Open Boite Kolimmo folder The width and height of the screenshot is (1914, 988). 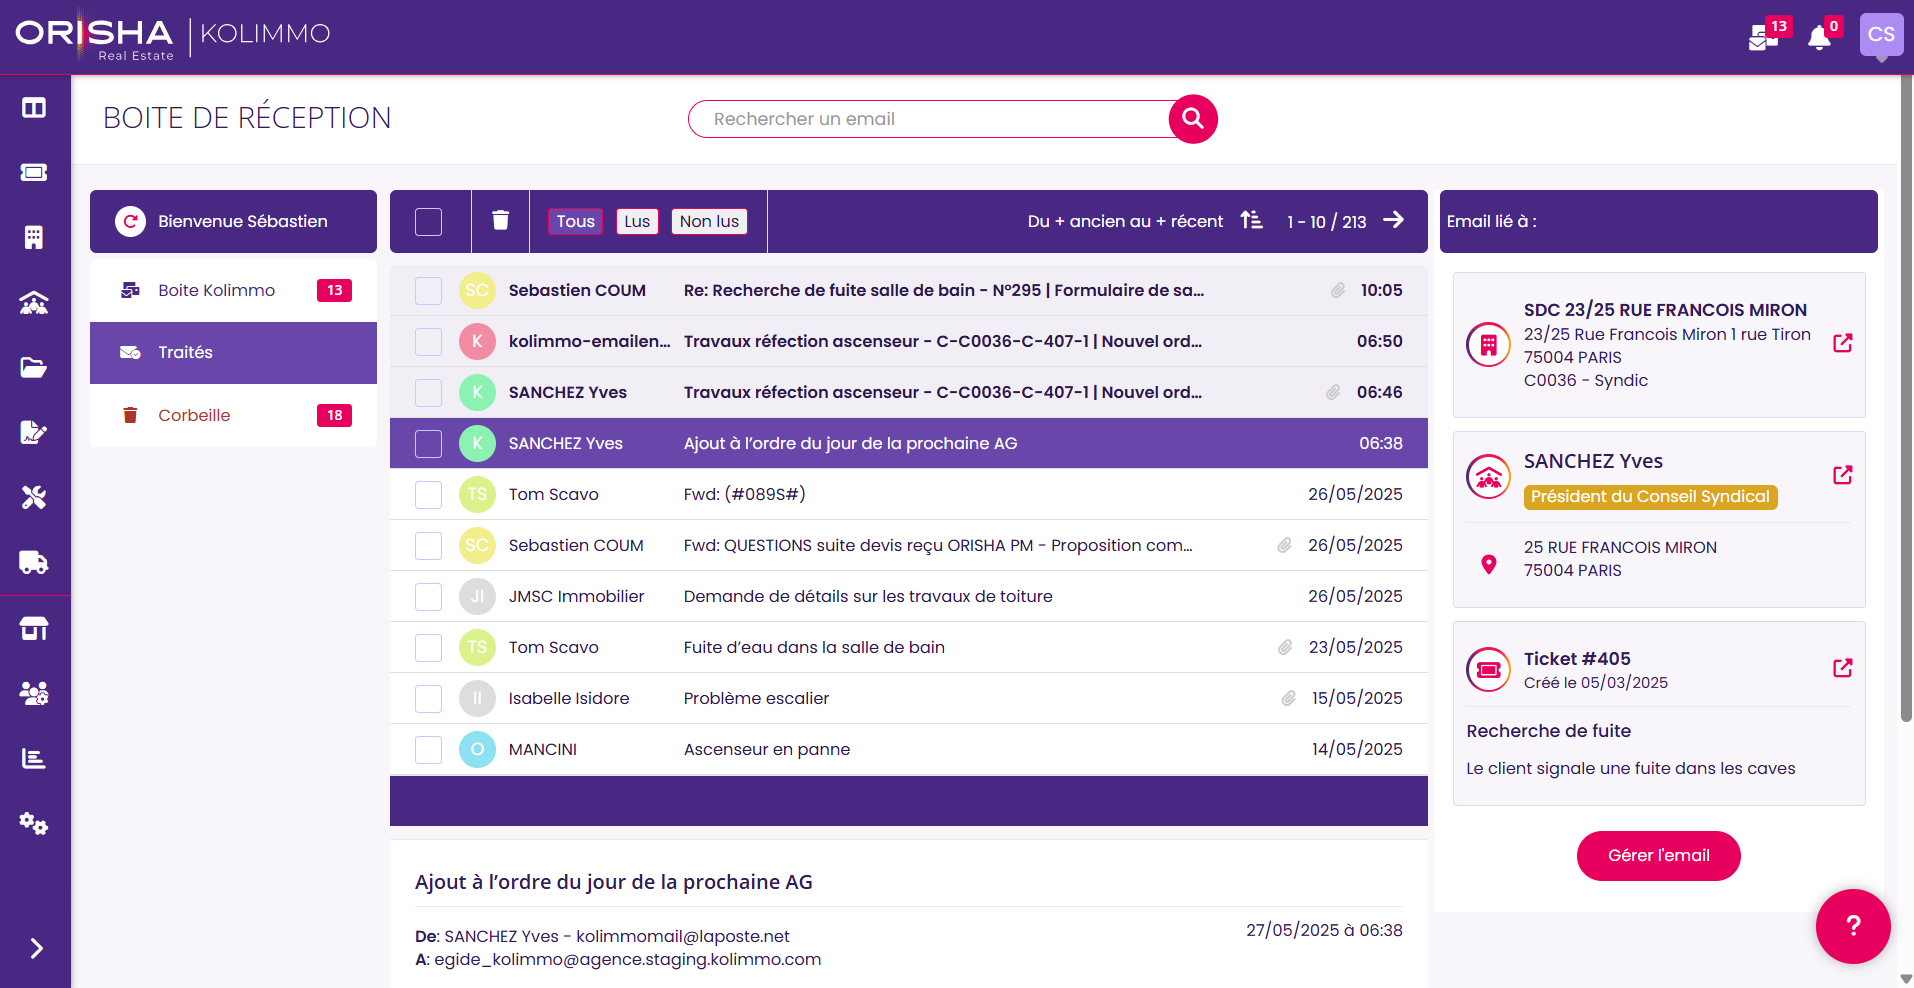pos(233,290)
